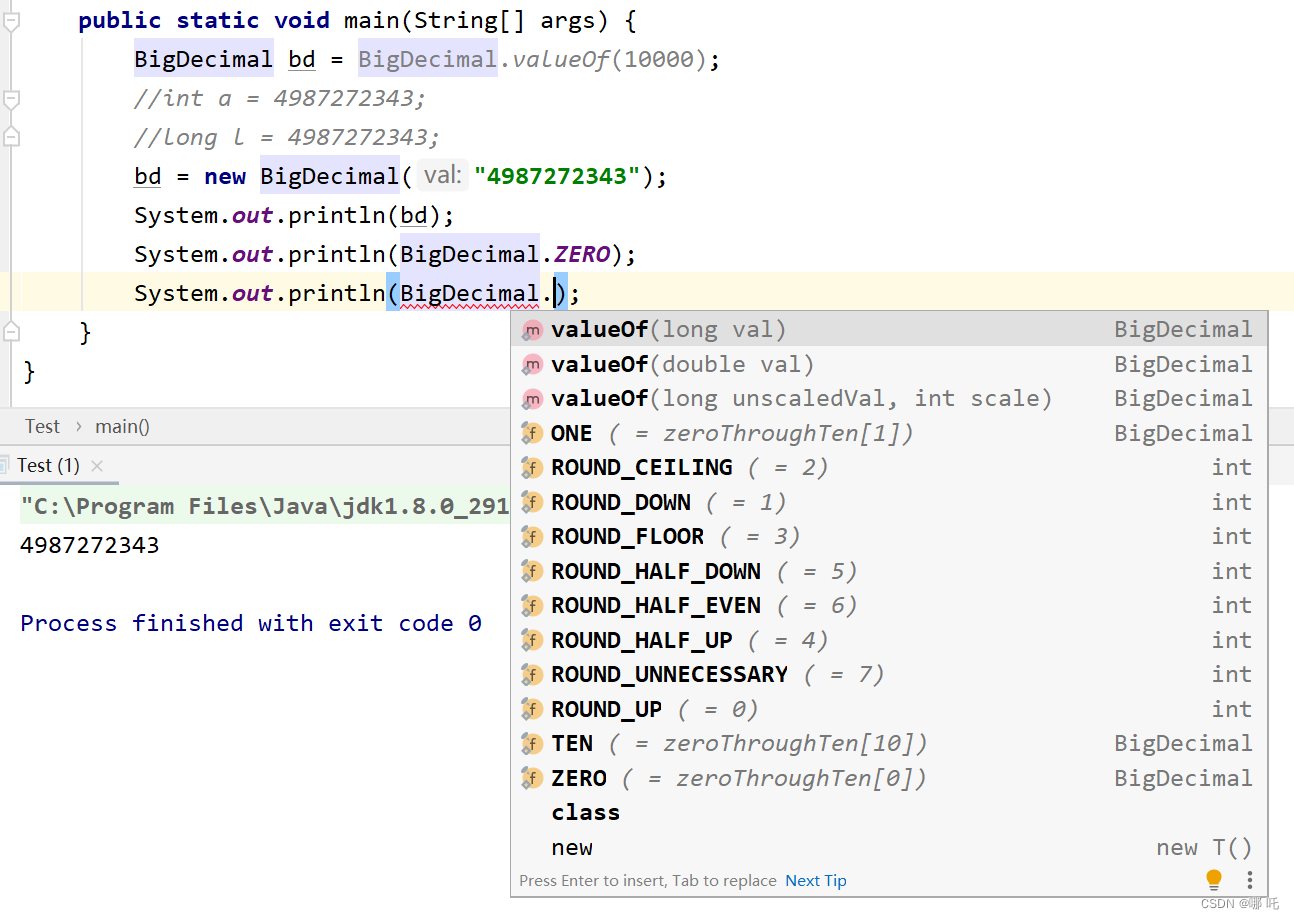Viewport: 1294px width, 919px height.
Task: Select the class keyword completion entry
Action: pos(585,812)
